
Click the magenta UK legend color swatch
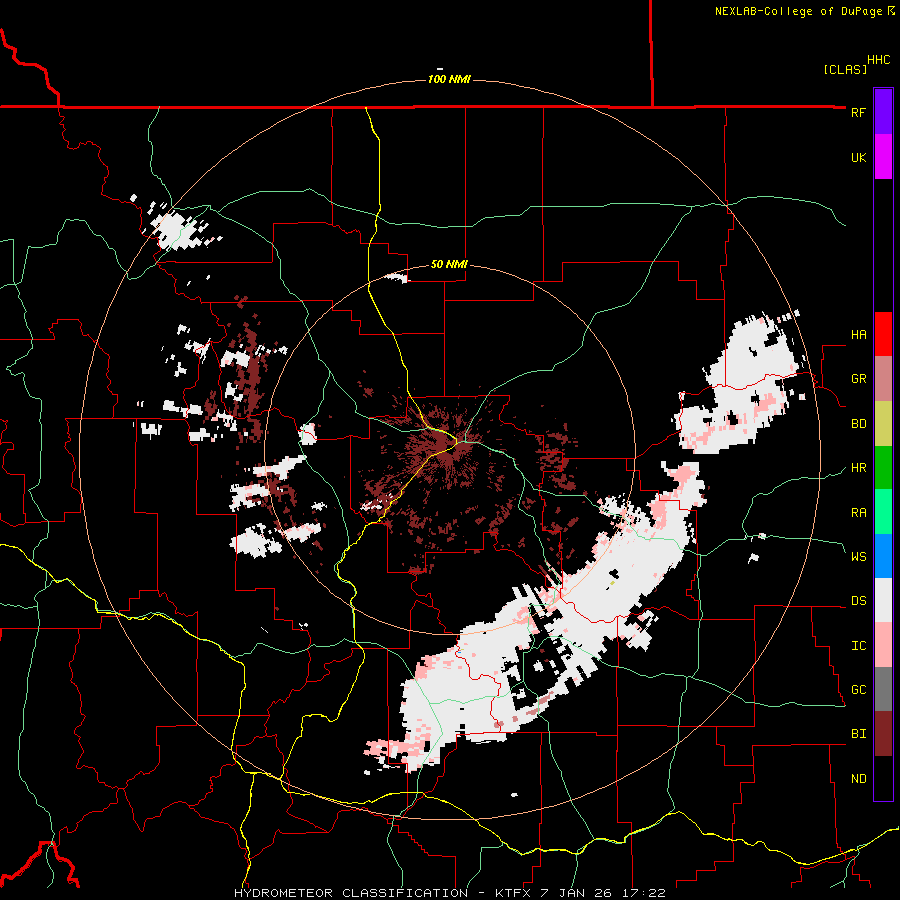pos(883,157)
